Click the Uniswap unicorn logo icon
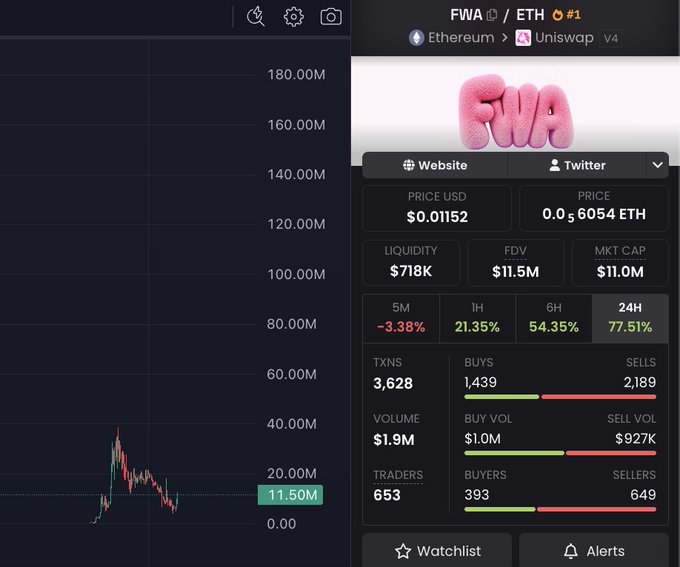The width and height of the screenshot is (680, 567). click(523, 38)
